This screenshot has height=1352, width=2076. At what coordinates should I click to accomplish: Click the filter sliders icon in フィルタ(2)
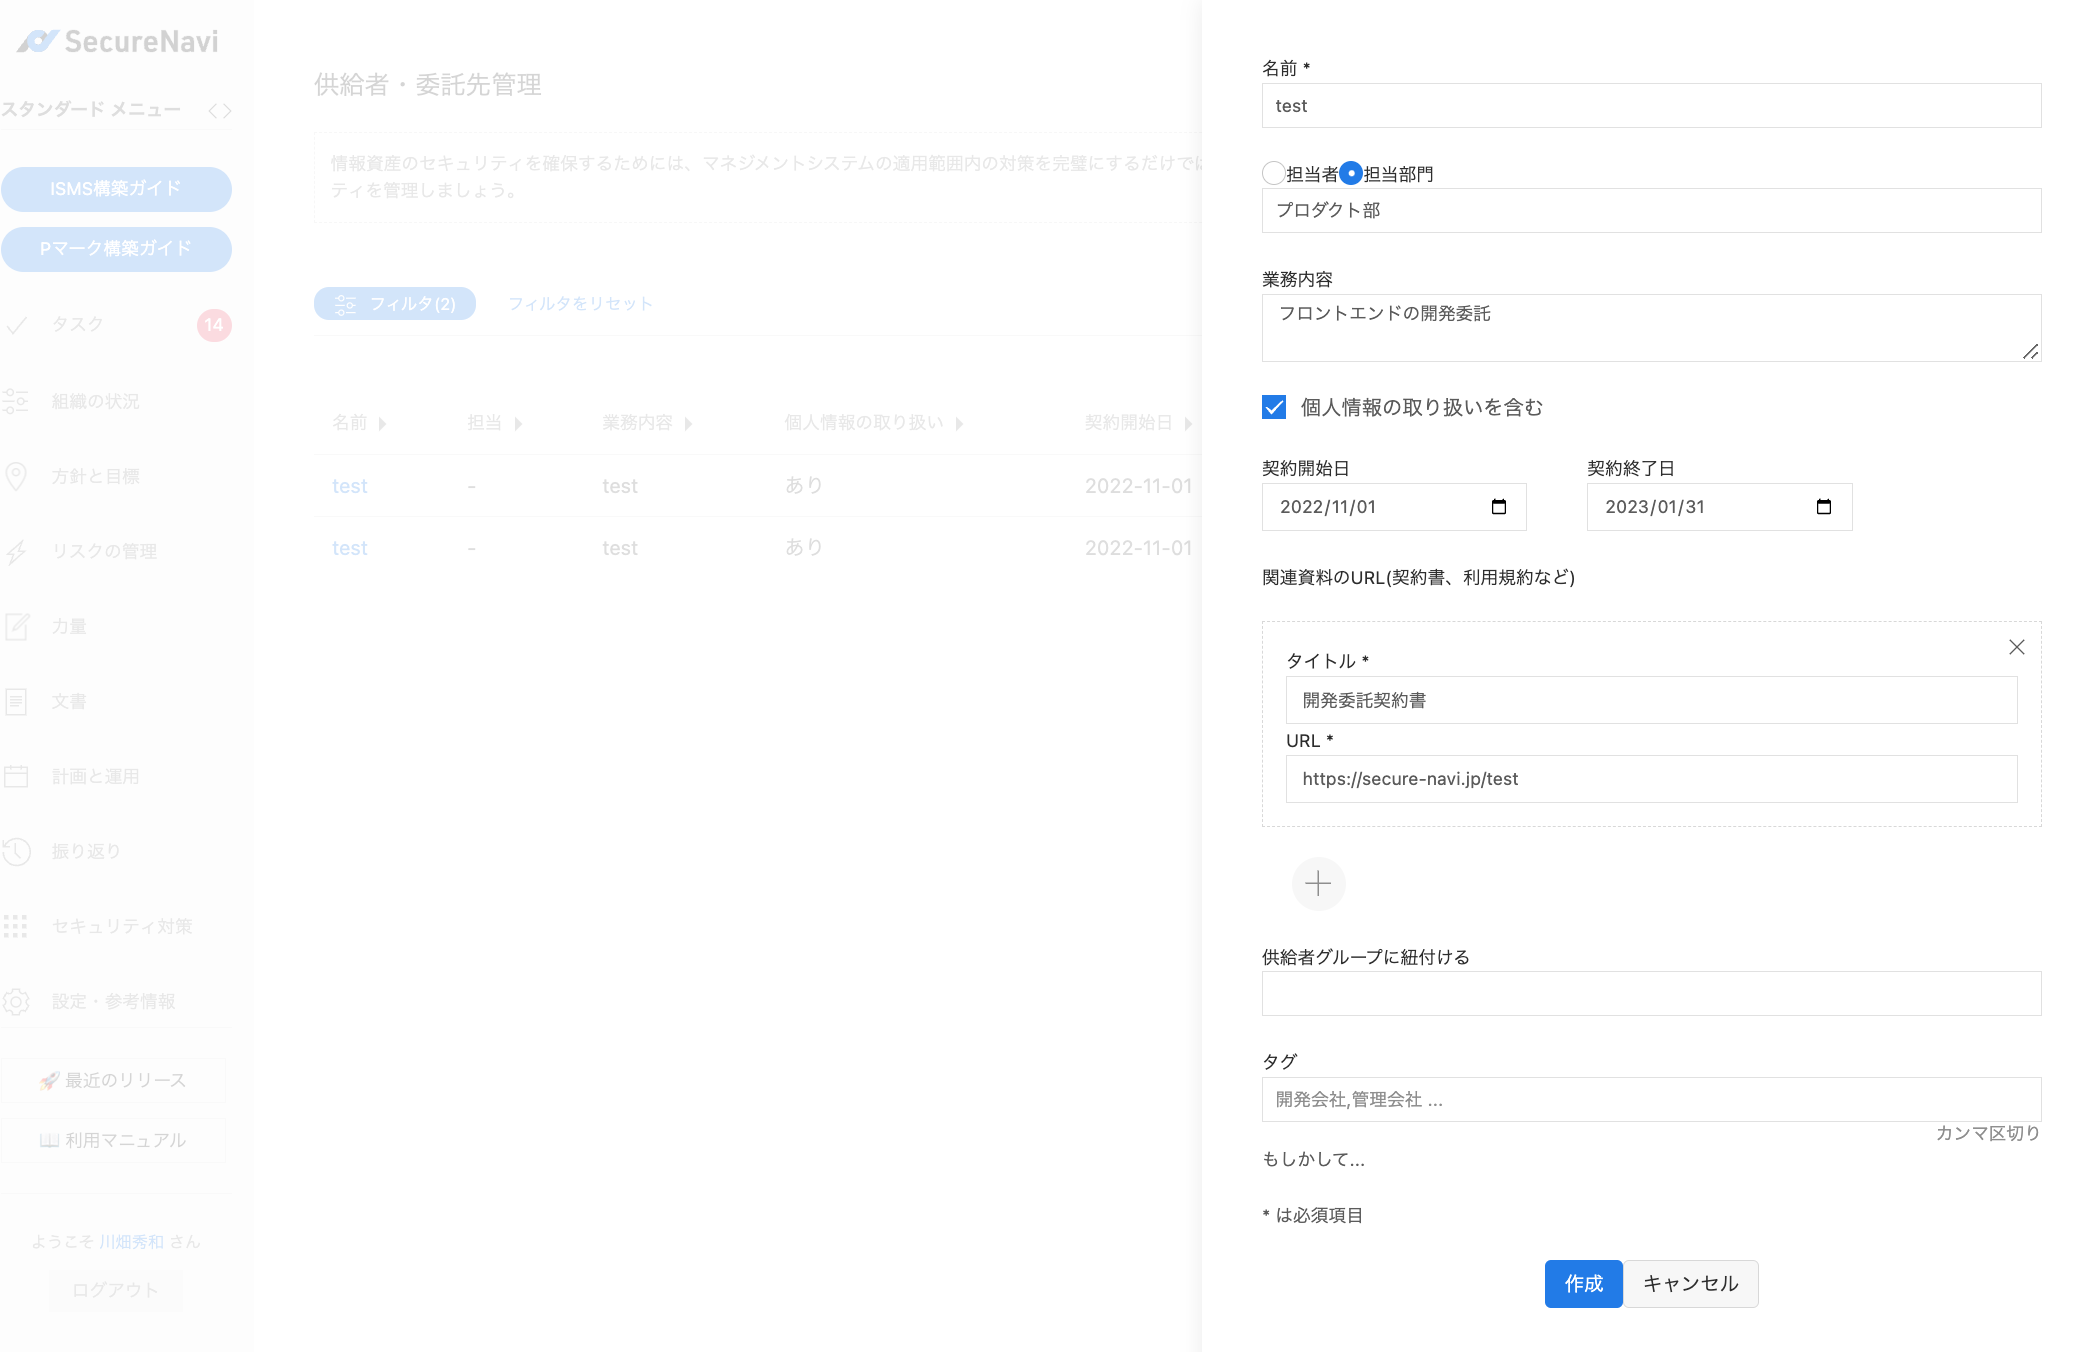click(345, 304)
